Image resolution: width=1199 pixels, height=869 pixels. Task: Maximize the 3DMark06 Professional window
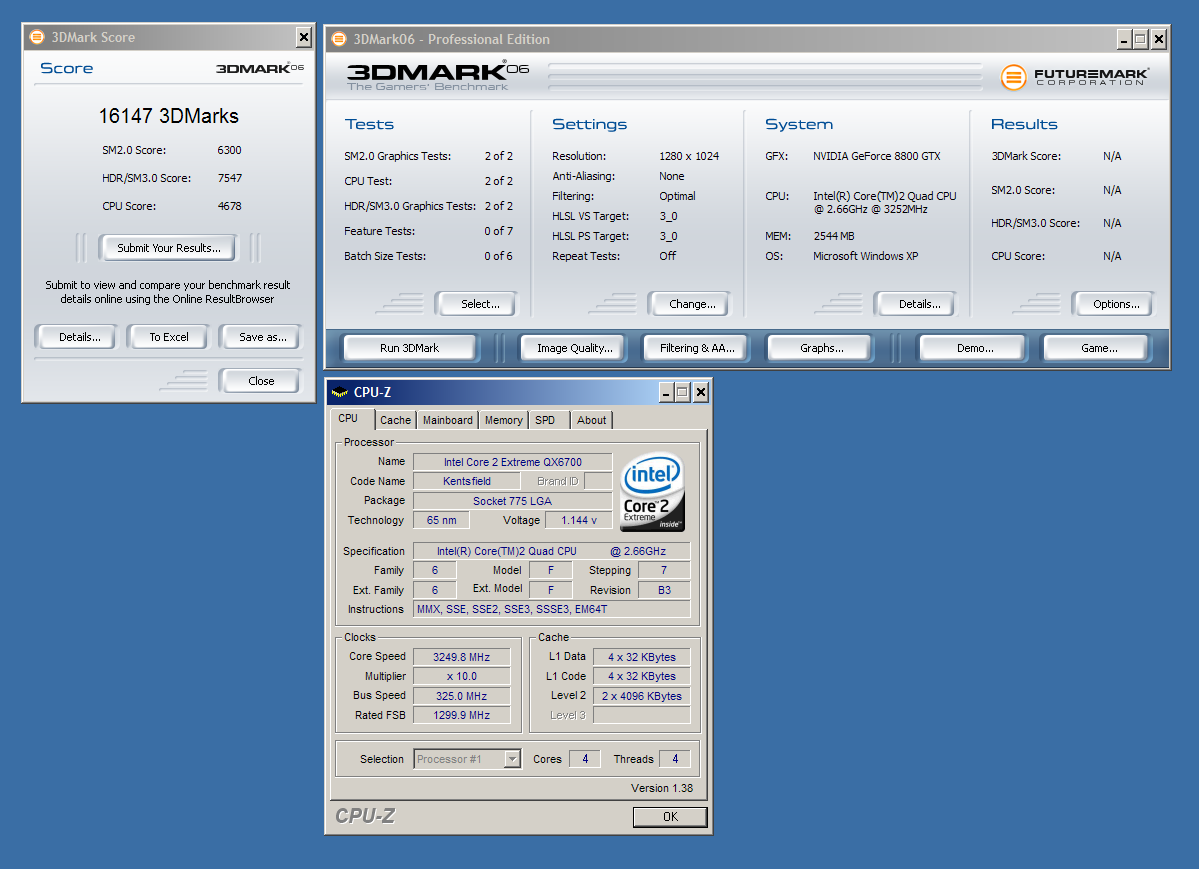pos(1140,39)
